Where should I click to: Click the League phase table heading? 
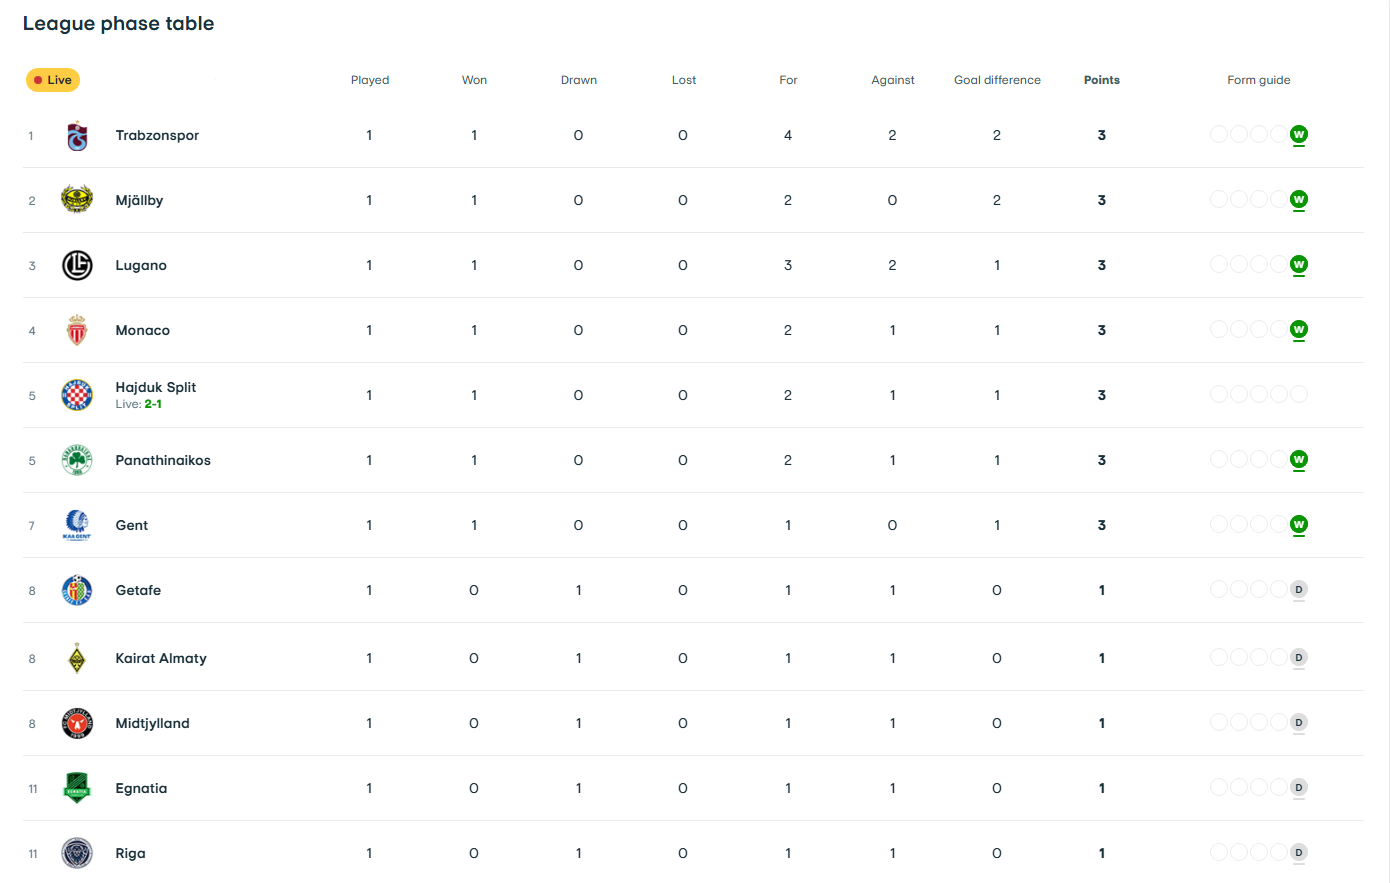pos(119,24)
